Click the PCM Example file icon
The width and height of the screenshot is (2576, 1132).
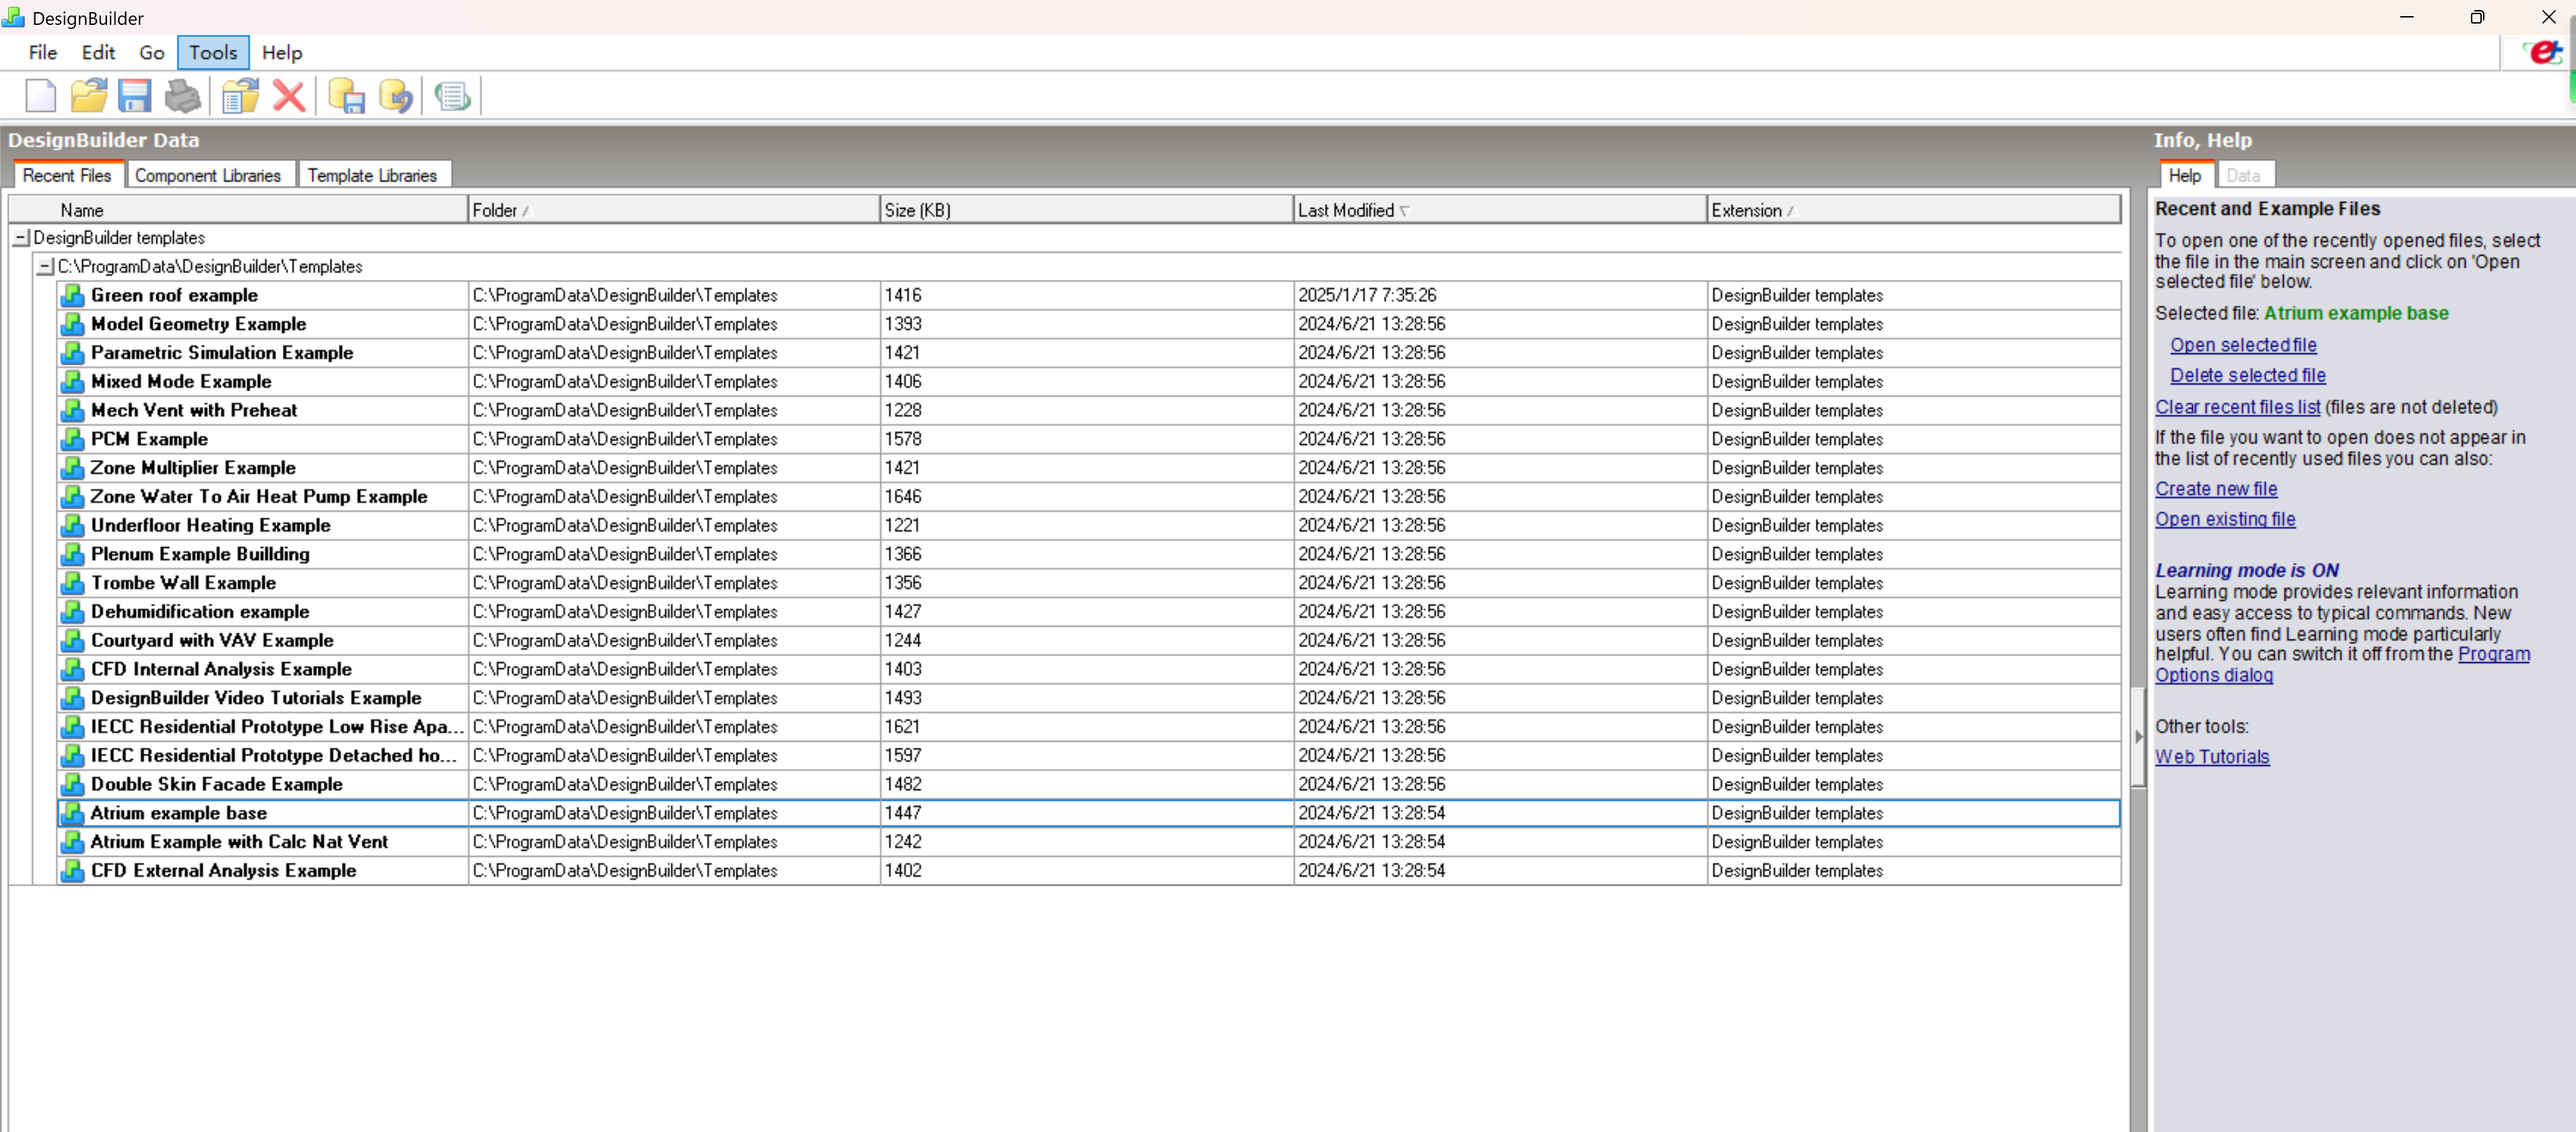coord(72,439)
